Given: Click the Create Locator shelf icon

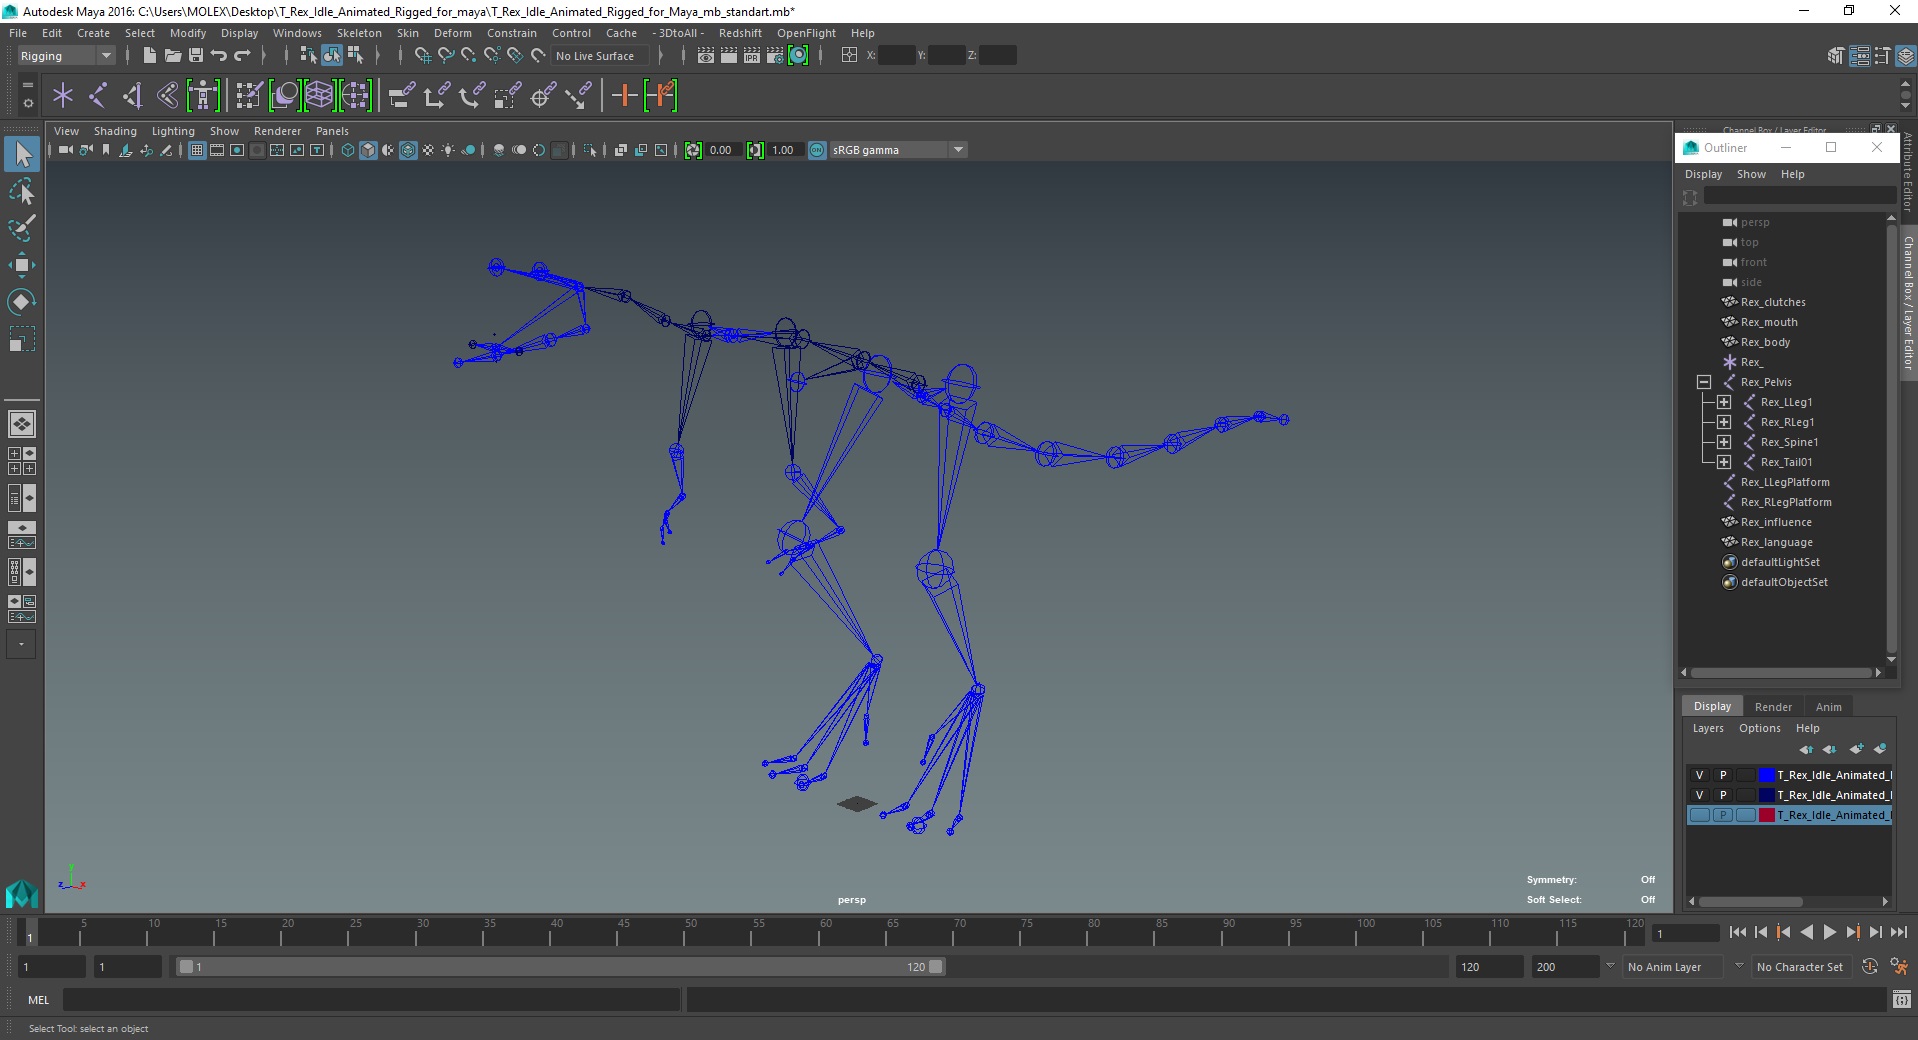Looking at the screenshot, I should click(x=63, y=96).
